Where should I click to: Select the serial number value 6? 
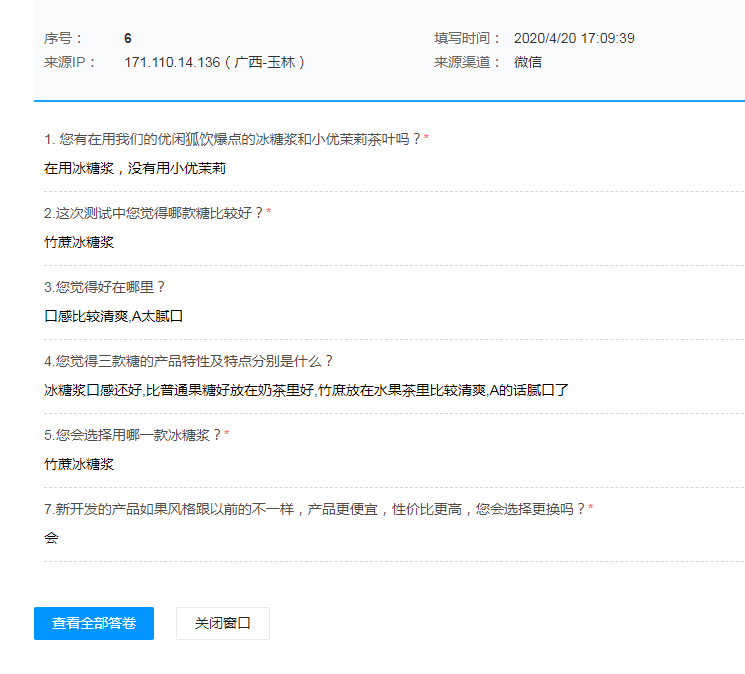click(x=128, y=38)
